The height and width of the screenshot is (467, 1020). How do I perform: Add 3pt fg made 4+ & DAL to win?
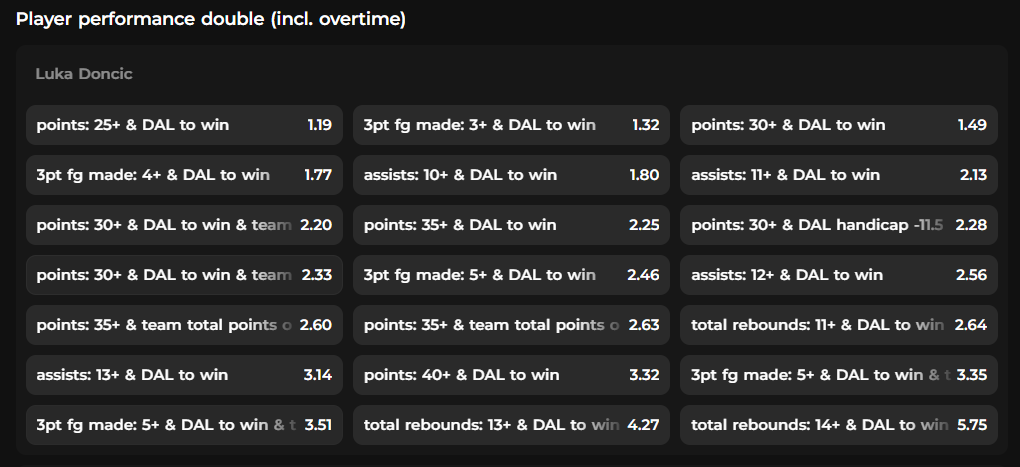[184, 175]
